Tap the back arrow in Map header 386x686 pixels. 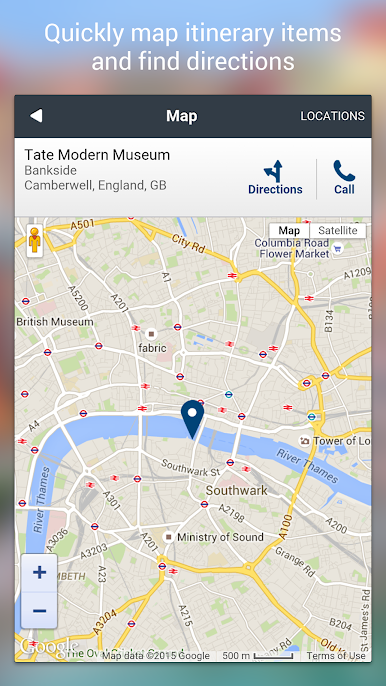click(x=36, y=116)
